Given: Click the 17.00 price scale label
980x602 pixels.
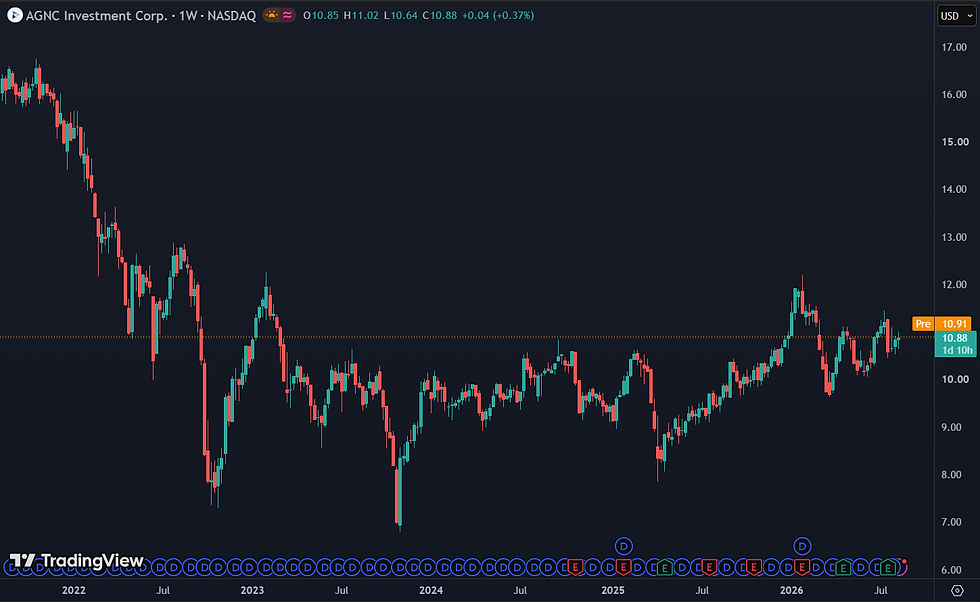Looking at the screenshot, I should 954,47.
